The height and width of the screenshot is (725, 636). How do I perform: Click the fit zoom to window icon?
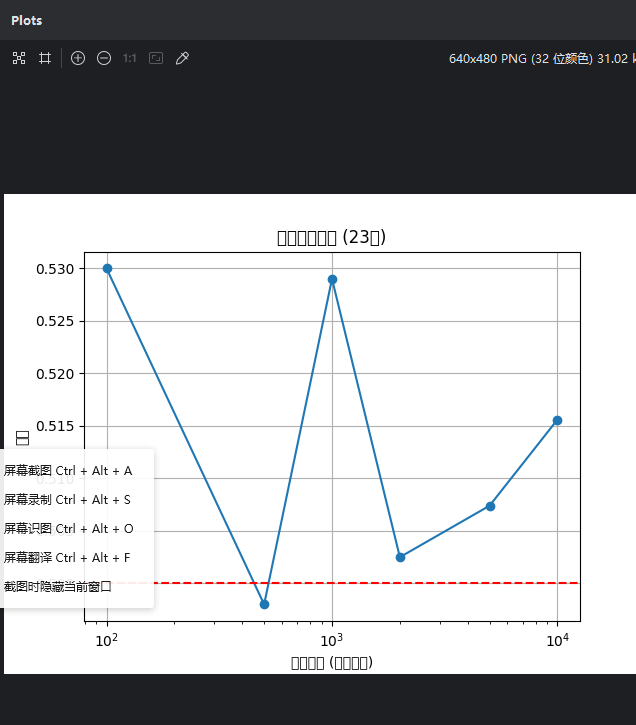(18, 59)
